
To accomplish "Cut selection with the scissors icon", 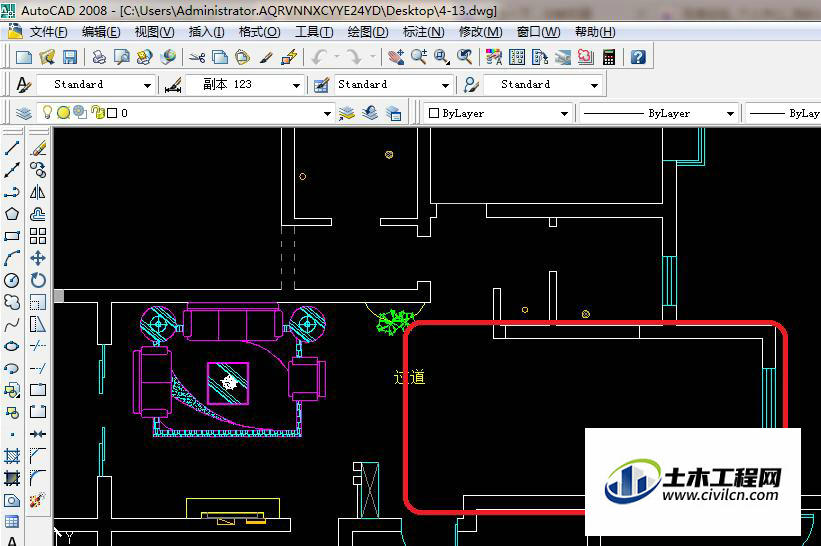I will 197,57.
